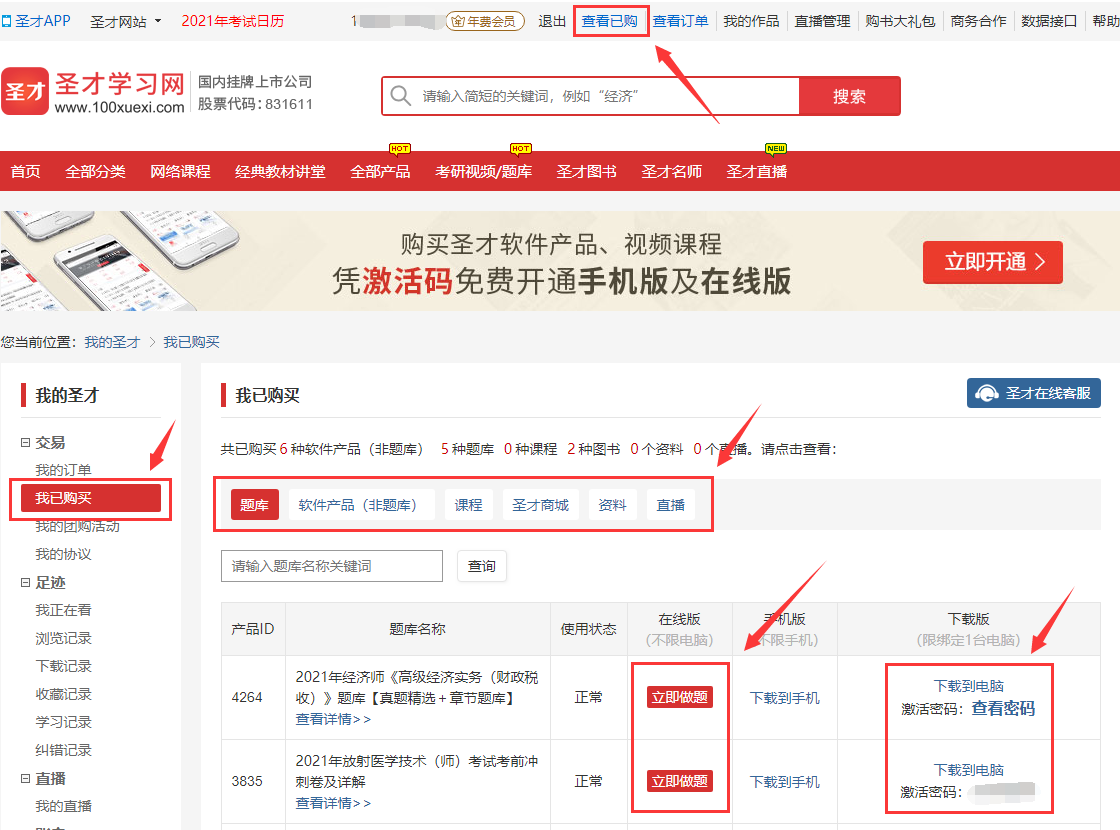
Task: Click 立即做题 for product 4264
Action: 680,697
